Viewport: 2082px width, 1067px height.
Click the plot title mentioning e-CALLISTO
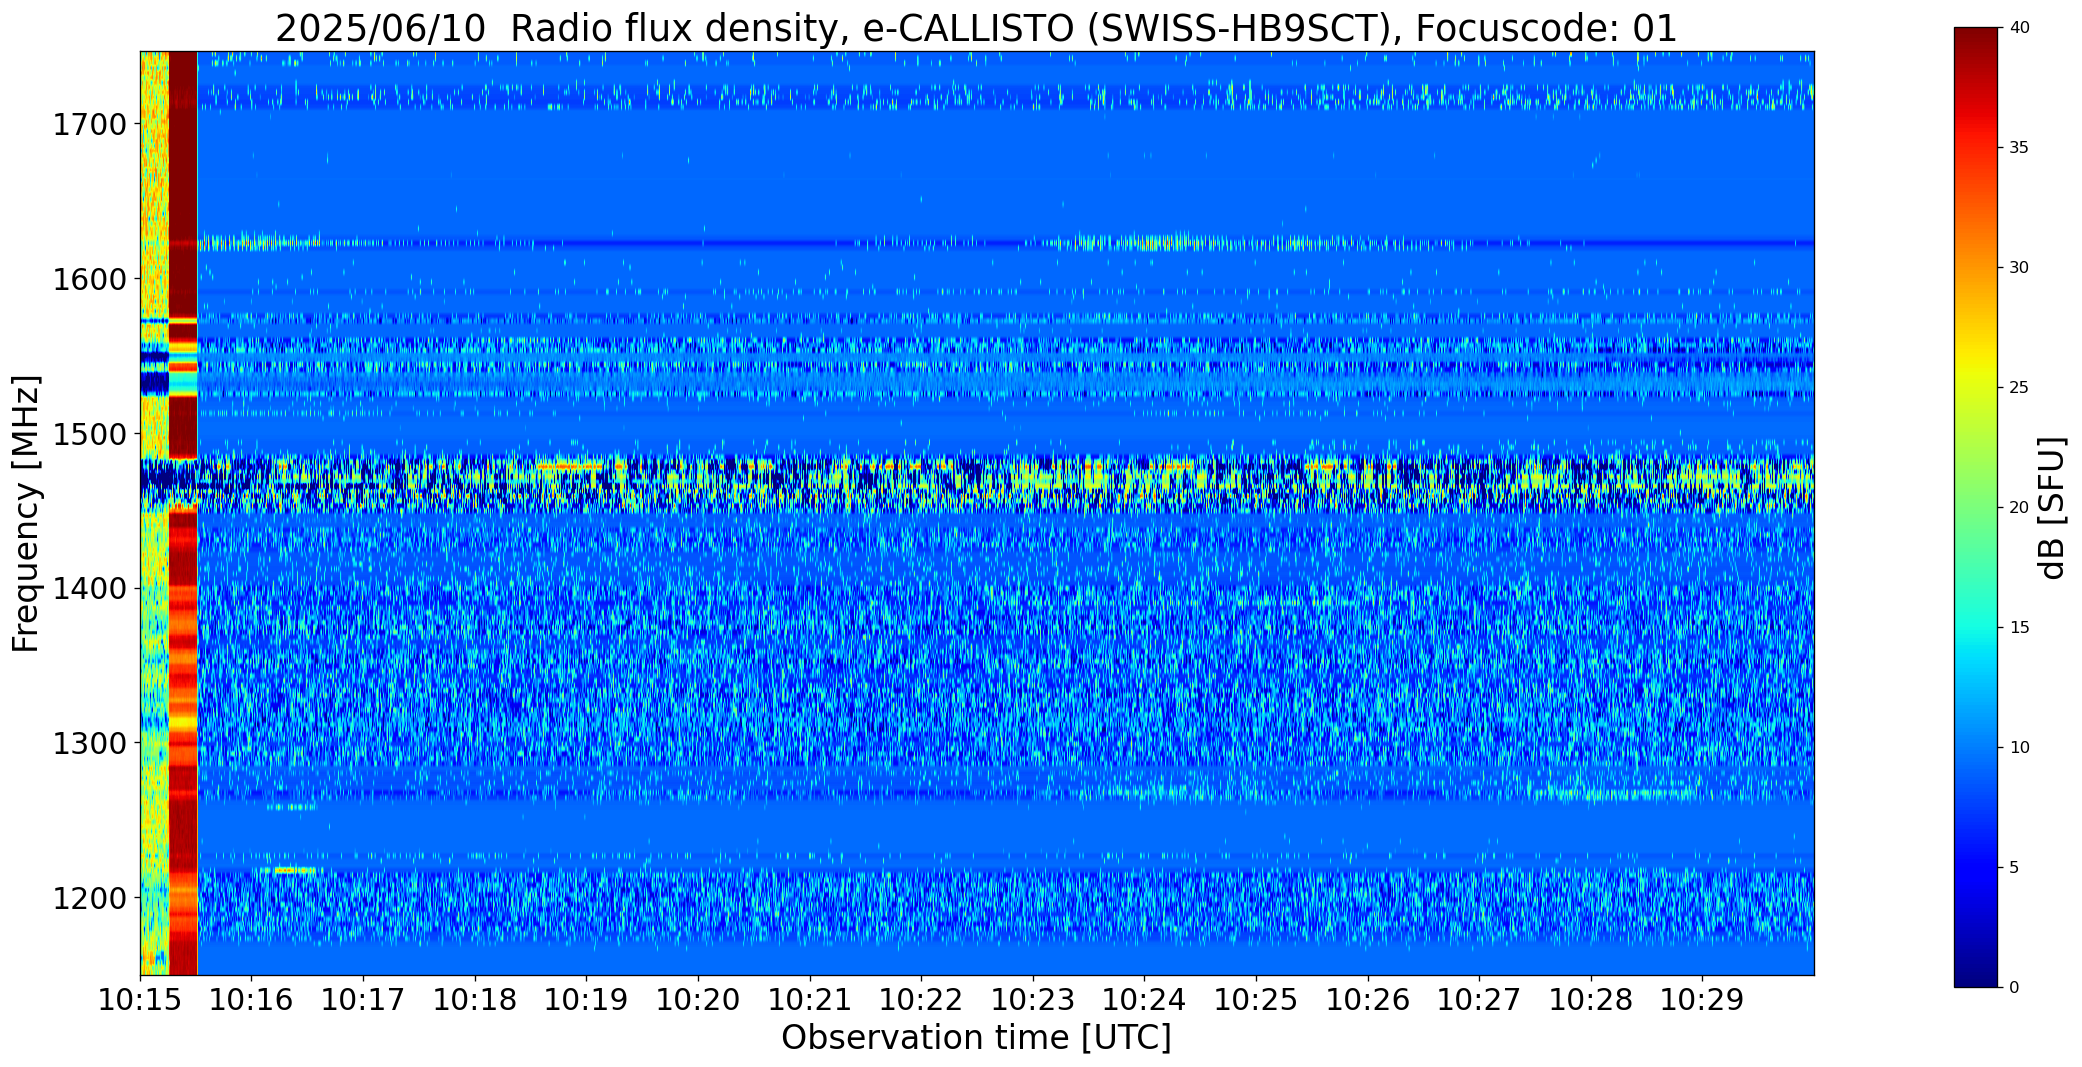tap(976, 28)
